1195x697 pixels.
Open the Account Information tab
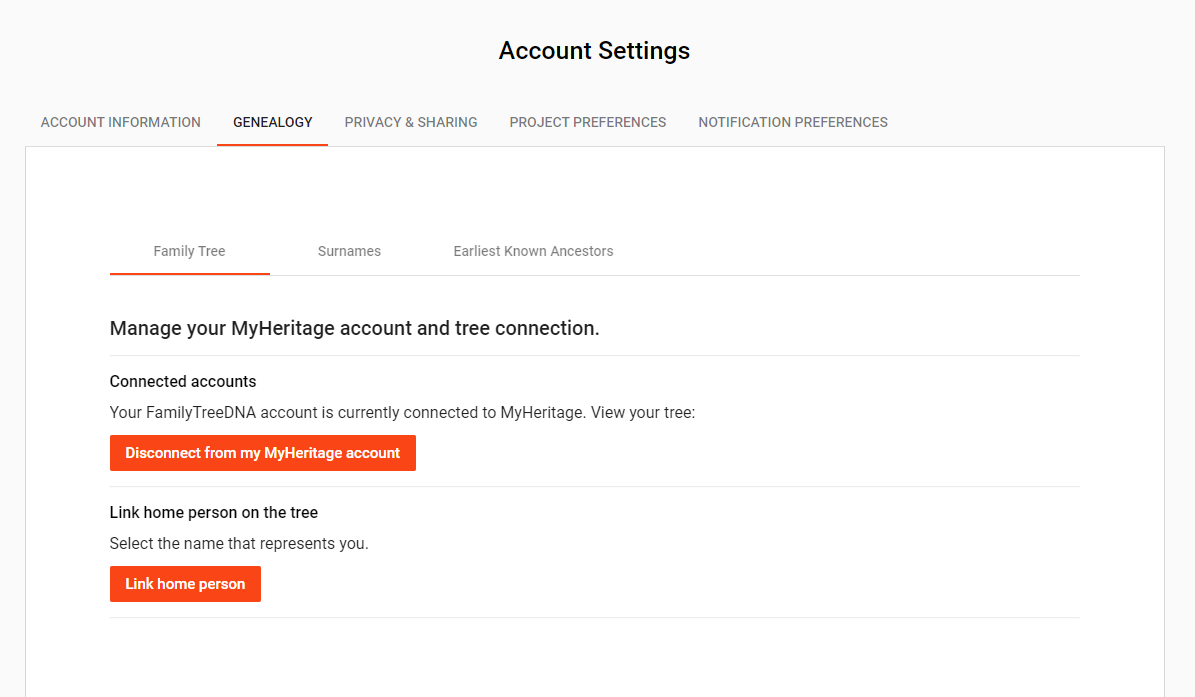pos(120,123)
